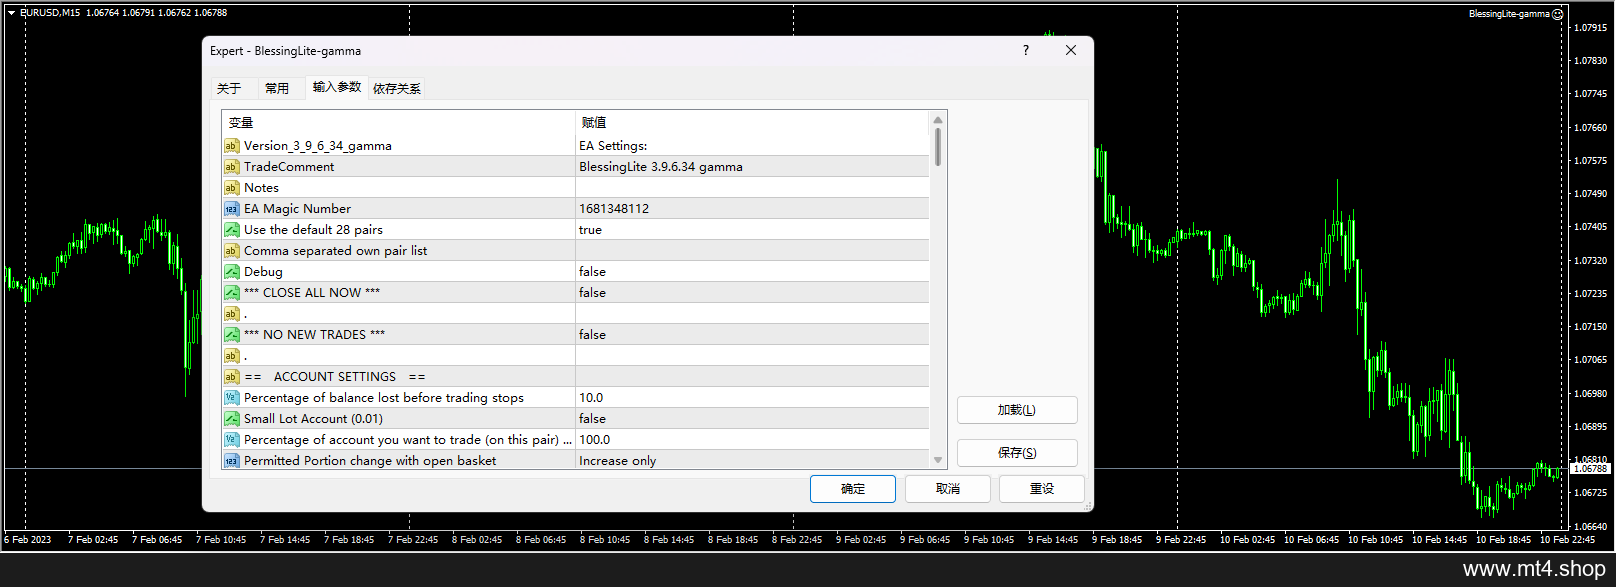1616x587 pixels.
Task: Click the 保存(S) button
Action: 1017,453
